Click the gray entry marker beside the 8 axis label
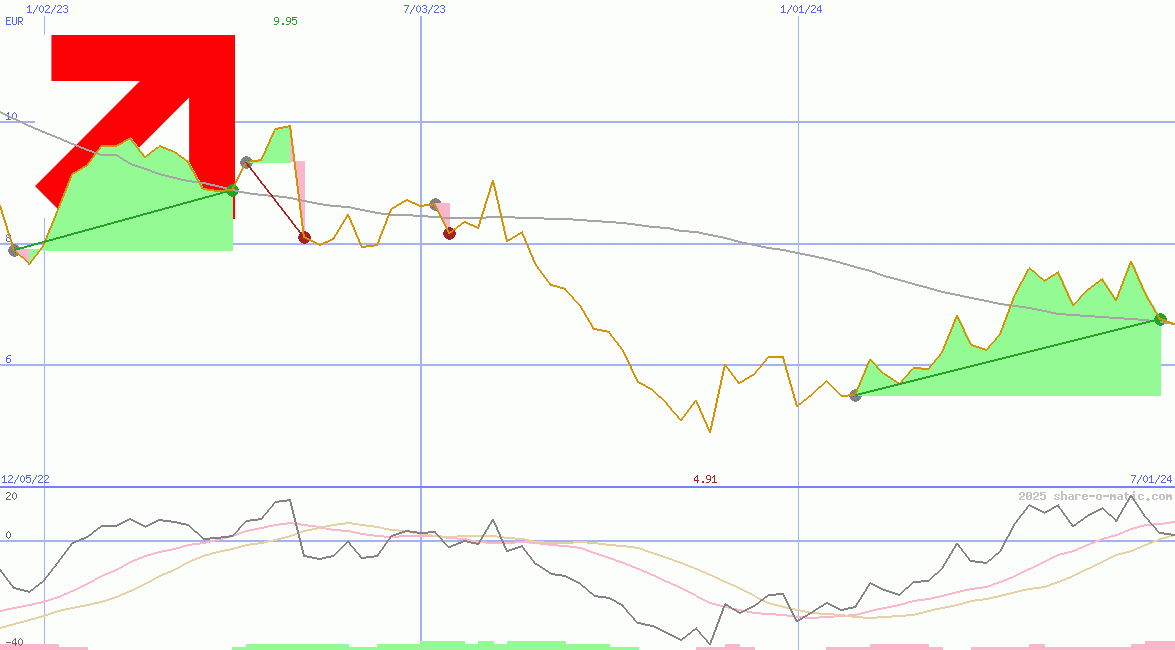The image size is (1175, 650). (15, 250)
